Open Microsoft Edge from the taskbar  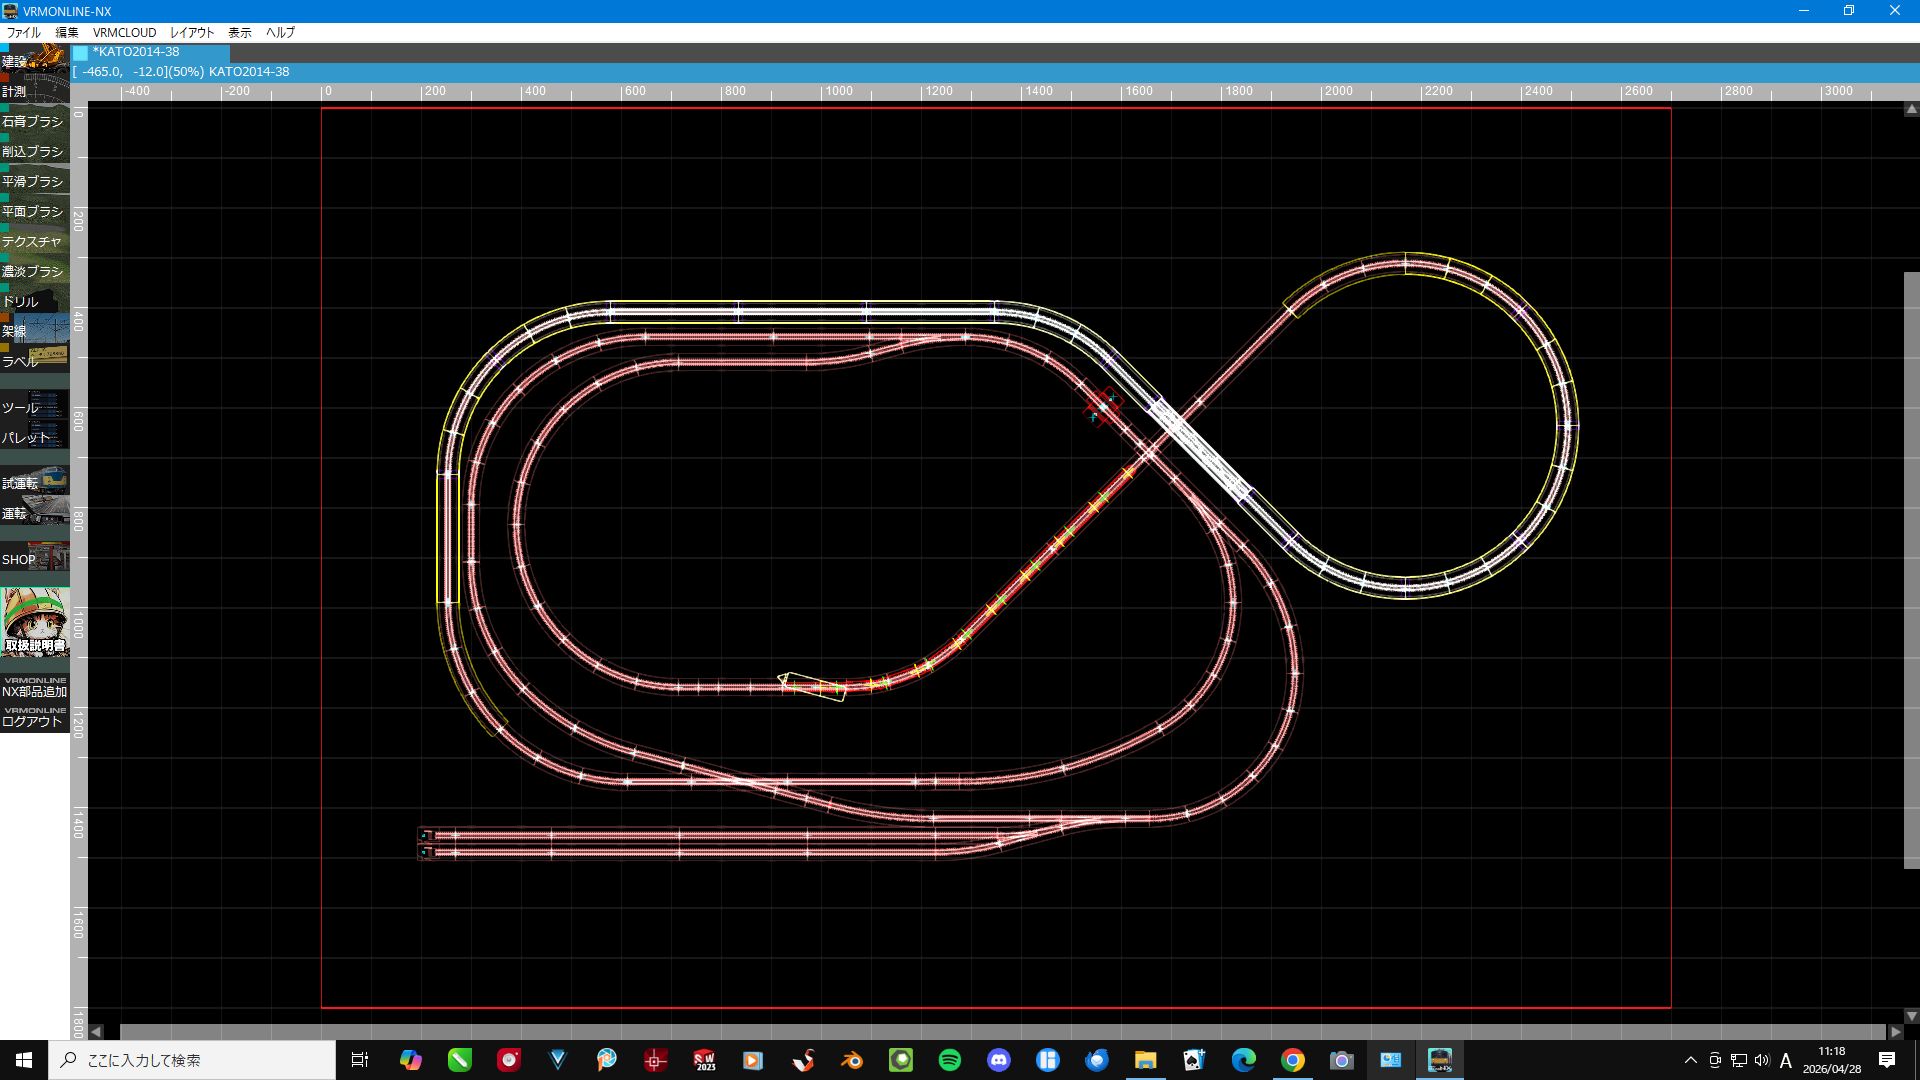[1244, 1060]
